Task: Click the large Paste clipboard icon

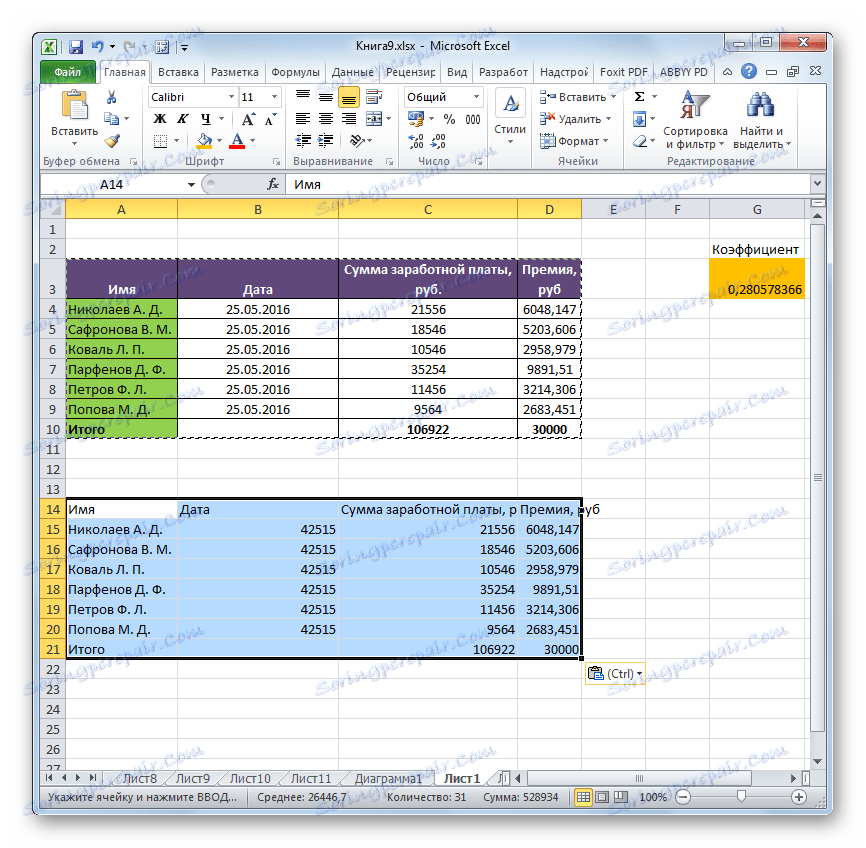Action: [x=75, y=106]
